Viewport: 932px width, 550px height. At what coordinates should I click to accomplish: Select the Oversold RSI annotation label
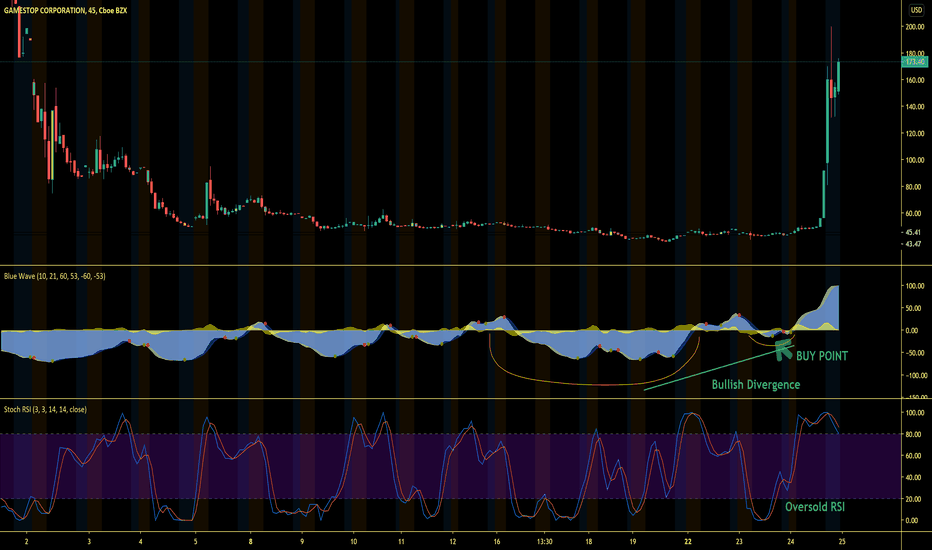click(x=815, y=507)
